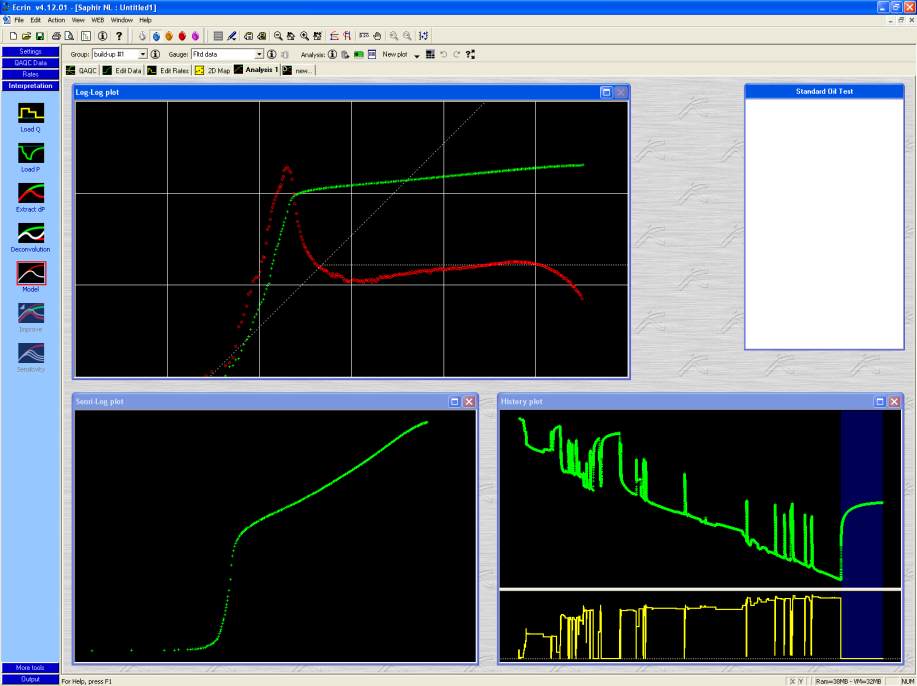Click the Output button at bottom
917x686 pixels.
(30, 679)
